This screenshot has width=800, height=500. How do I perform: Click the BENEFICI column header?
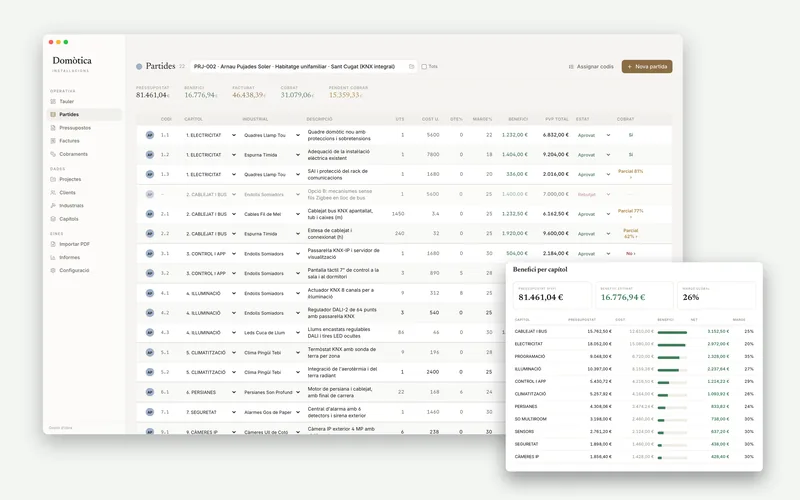pyautogui.click(x=517, y=119)
